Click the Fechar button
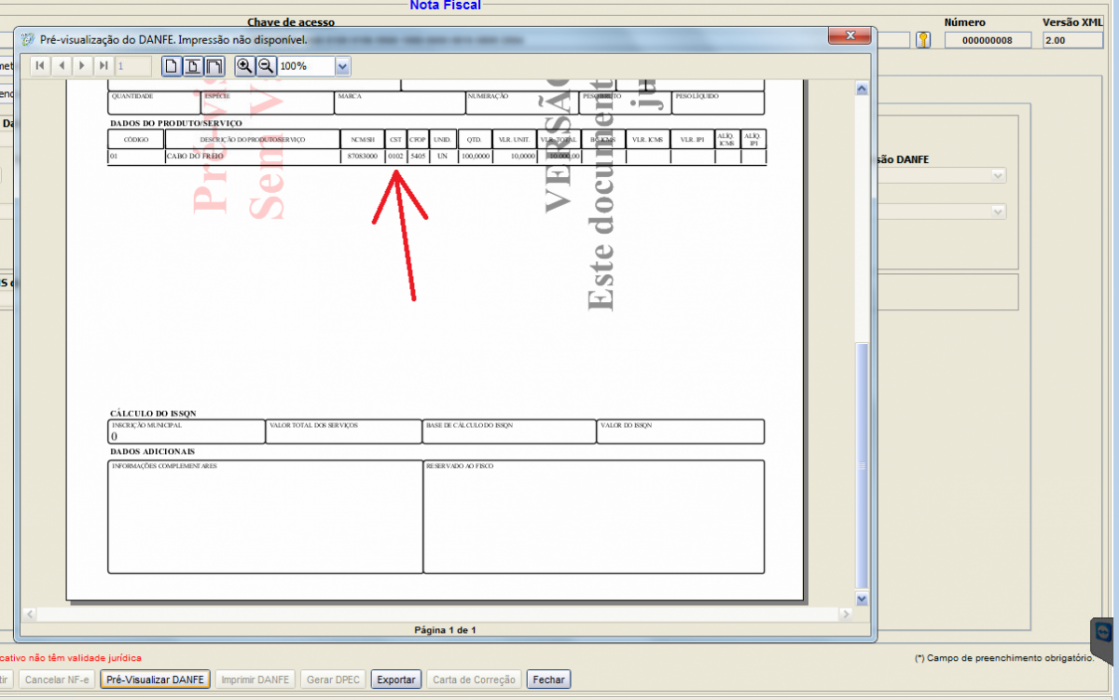Viewport: 1119px width, 700px height. coord(548,679)
